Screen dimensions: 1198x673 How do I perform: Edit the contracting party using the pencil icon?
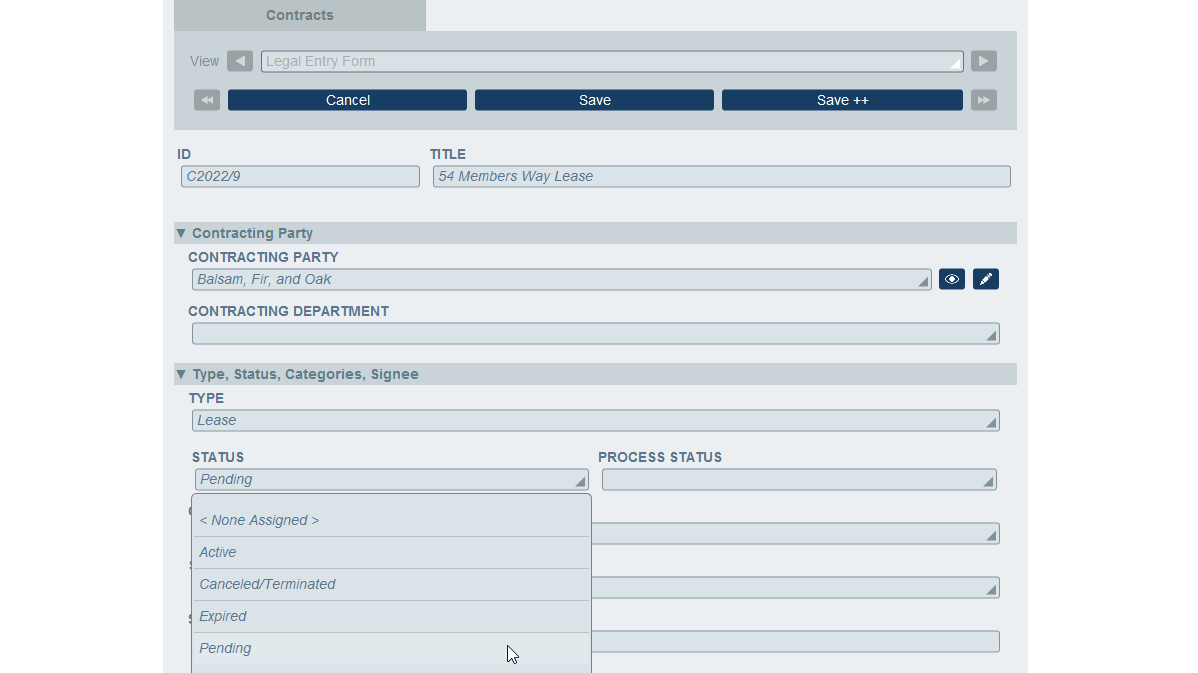tap(985, 279)
